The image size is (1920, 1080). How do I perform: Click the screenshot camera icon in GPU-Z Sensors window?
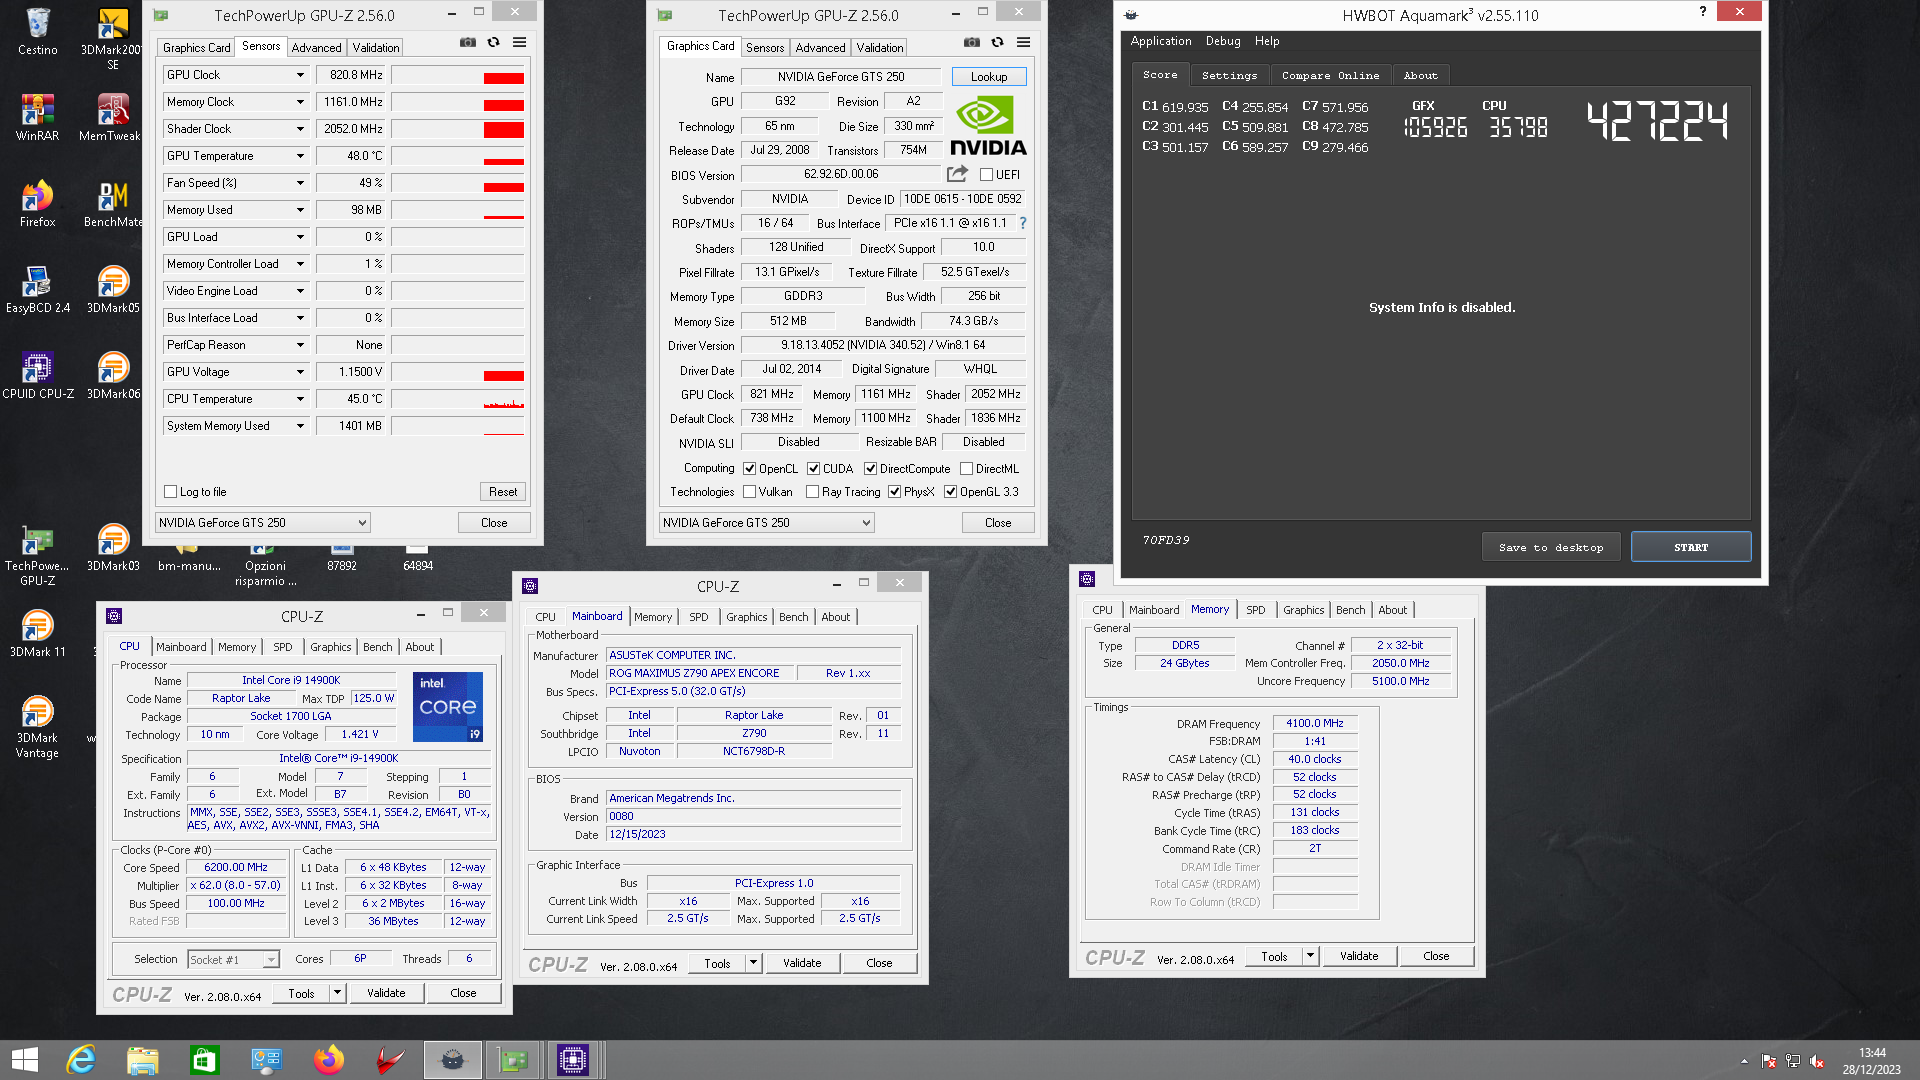pyautogui.click(x=467, y=42)
